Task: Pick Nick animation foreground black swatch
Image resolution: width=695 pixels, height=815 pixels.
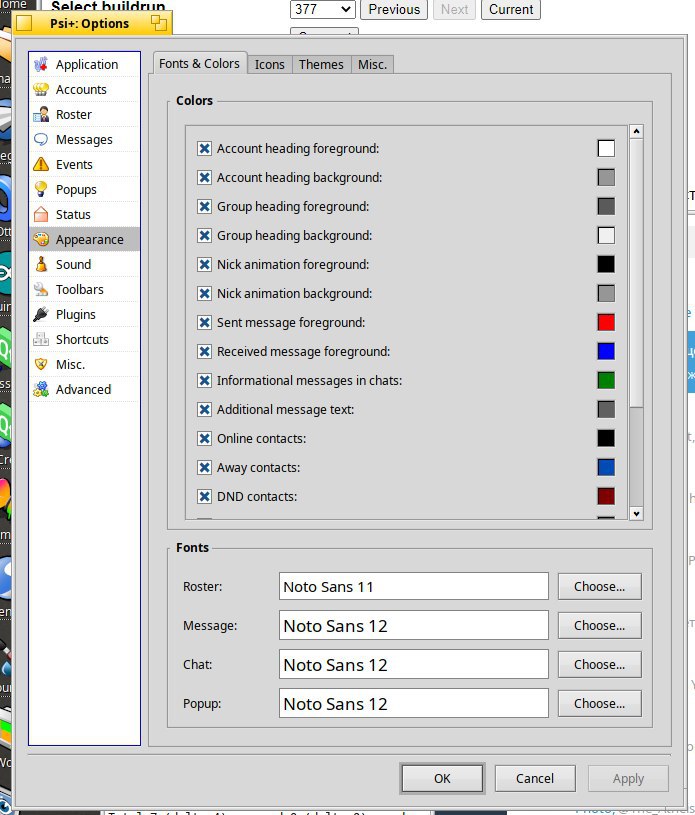Action: [606, 265]
